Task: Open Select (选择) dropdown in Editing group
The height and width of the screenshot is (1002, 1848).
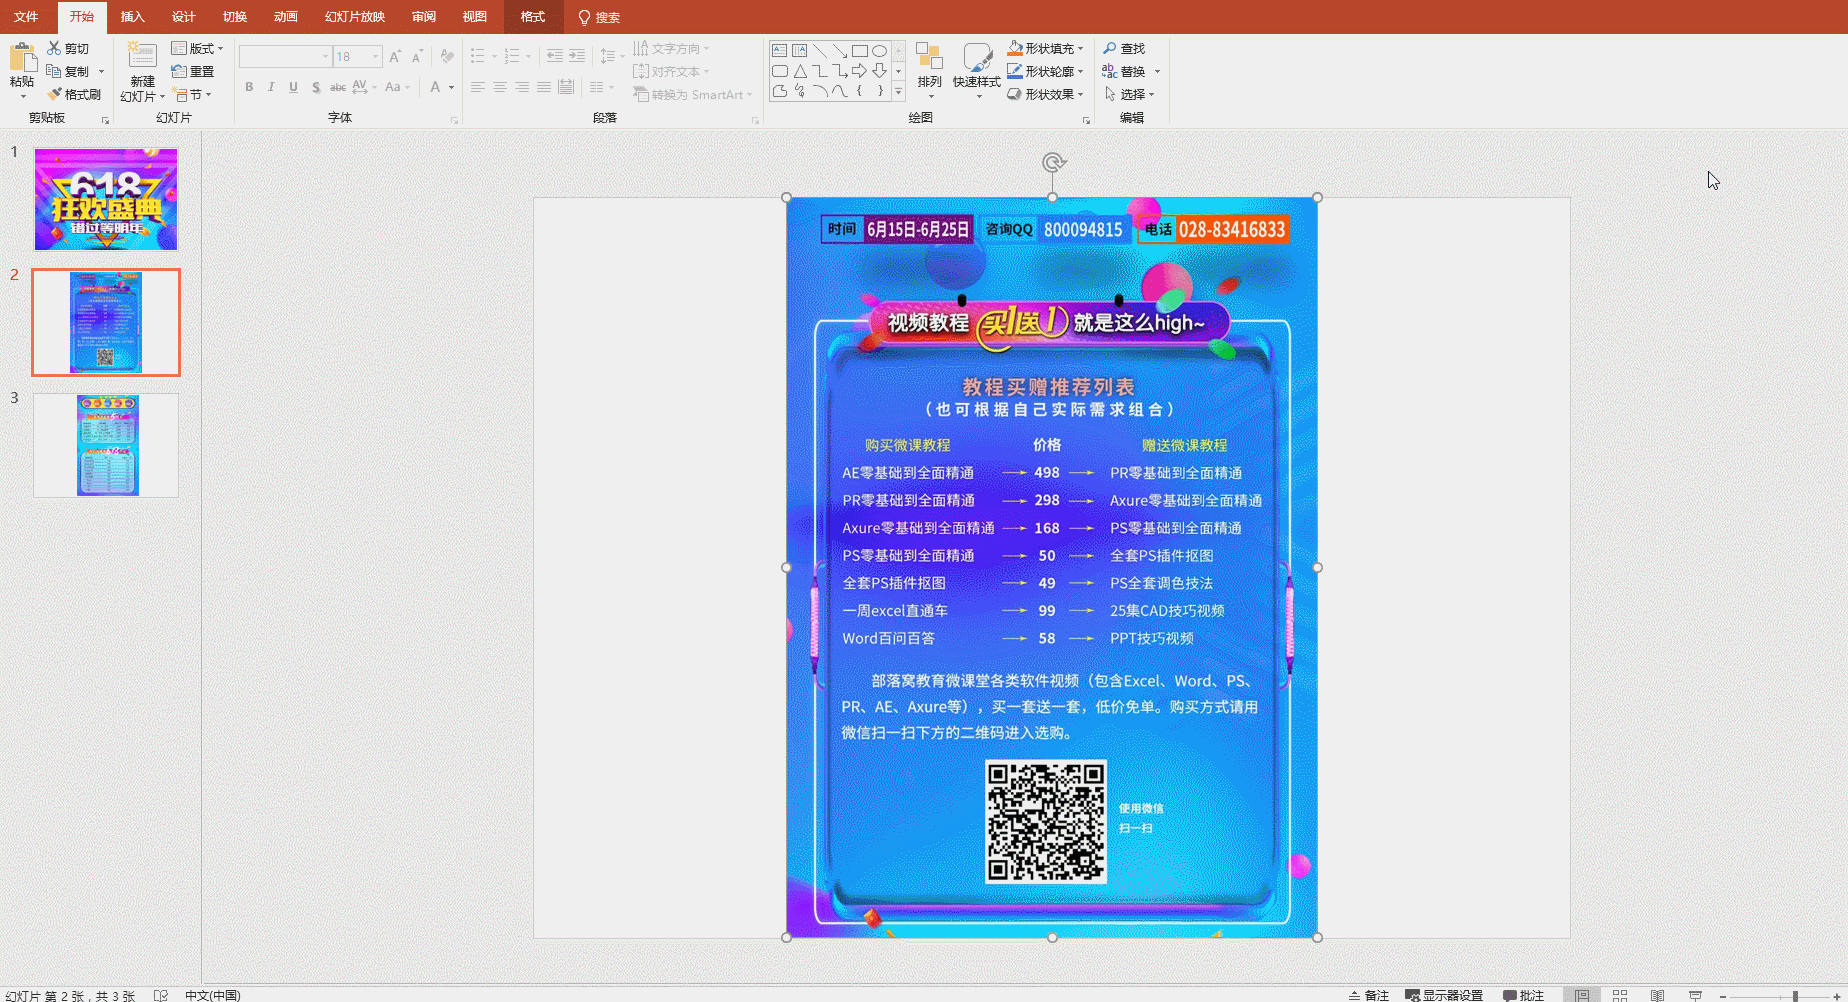Action: pos(1130,94)
